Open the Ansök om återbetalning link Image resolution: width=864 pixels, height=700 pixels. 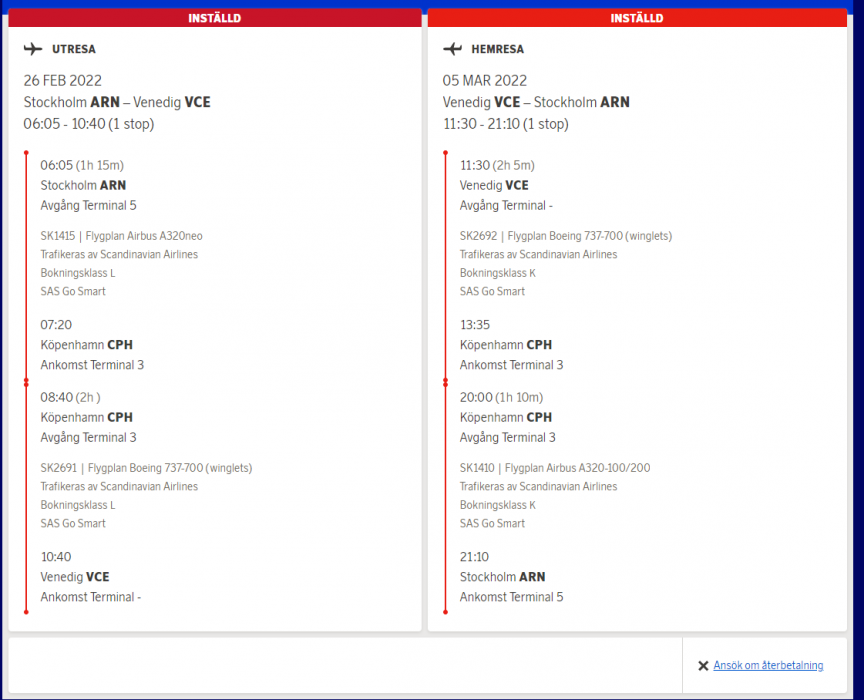(x=768, y=666)
